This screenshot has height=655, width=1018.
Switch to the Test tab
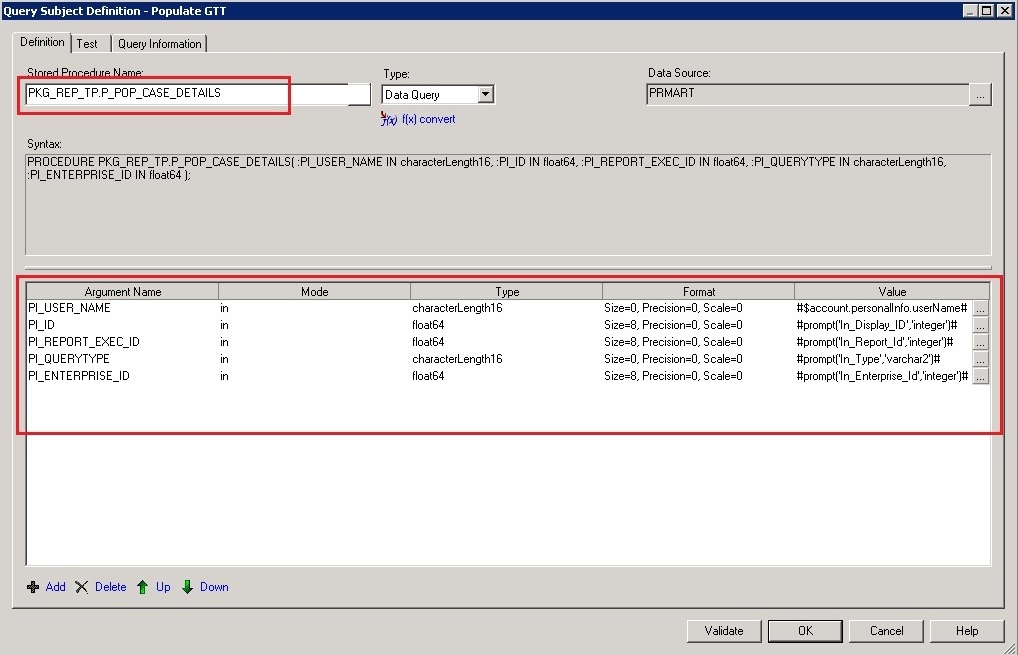pyautogui.click(x=87, y=43)
